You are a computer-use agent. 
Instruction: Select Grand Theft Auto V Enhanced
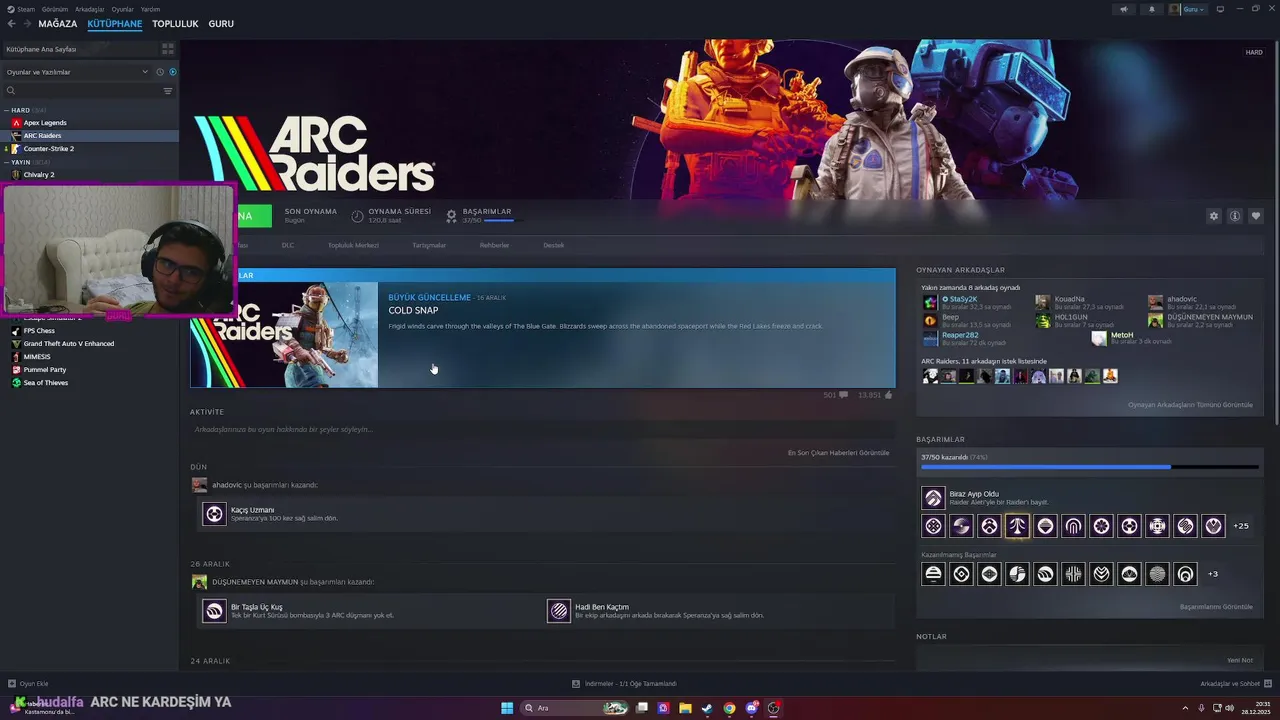click(x=69, y=344)
